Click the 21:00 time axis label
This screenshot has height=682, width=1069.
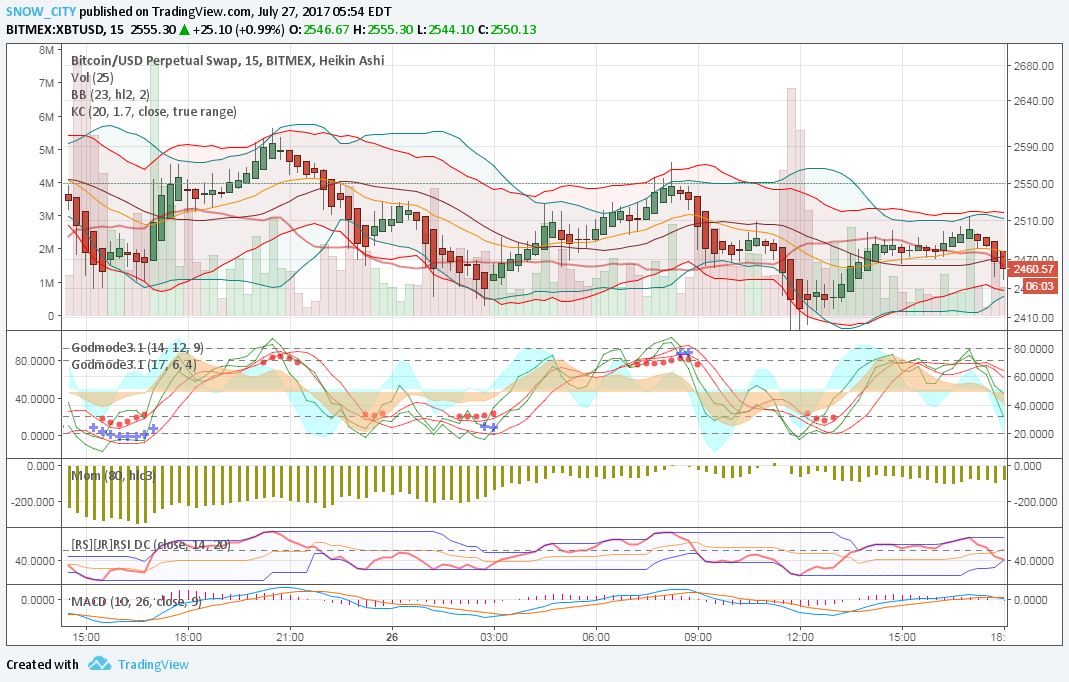[x=290, y=637]
